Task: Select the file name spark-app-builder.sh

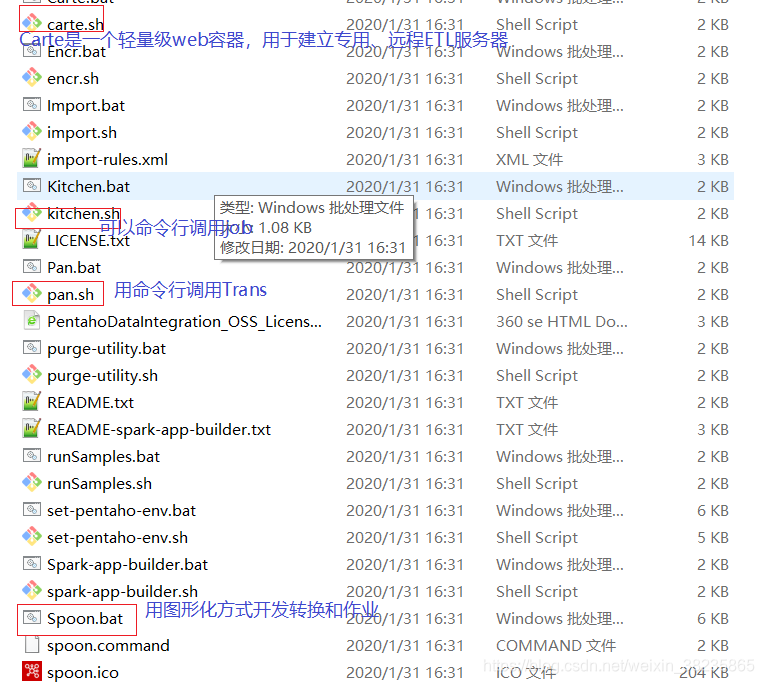Action: pos(122,591)
